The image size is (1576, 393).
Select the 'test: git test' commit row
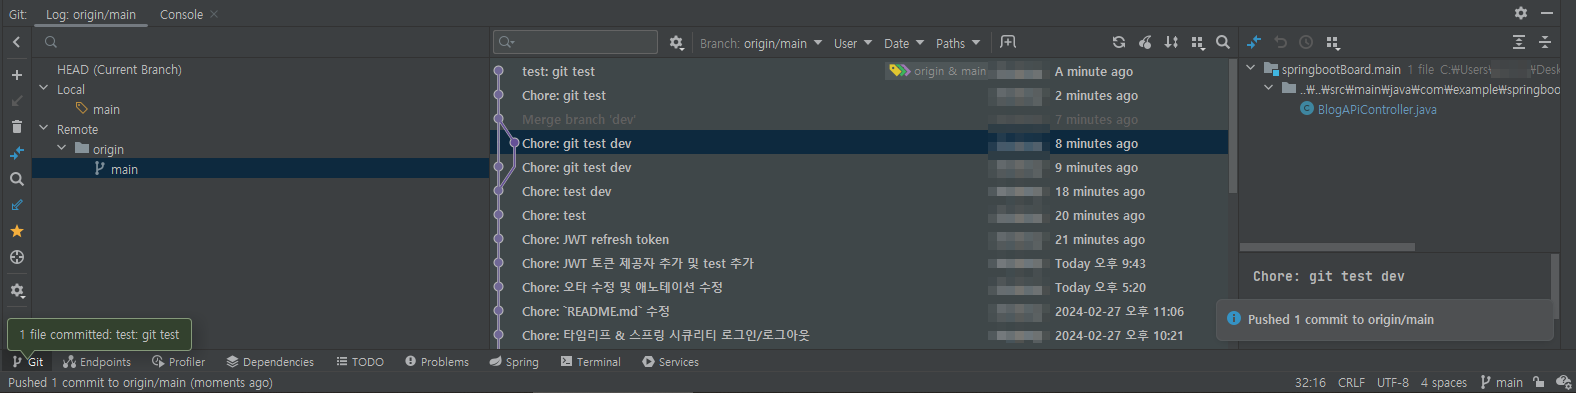(x=859, y=71)
